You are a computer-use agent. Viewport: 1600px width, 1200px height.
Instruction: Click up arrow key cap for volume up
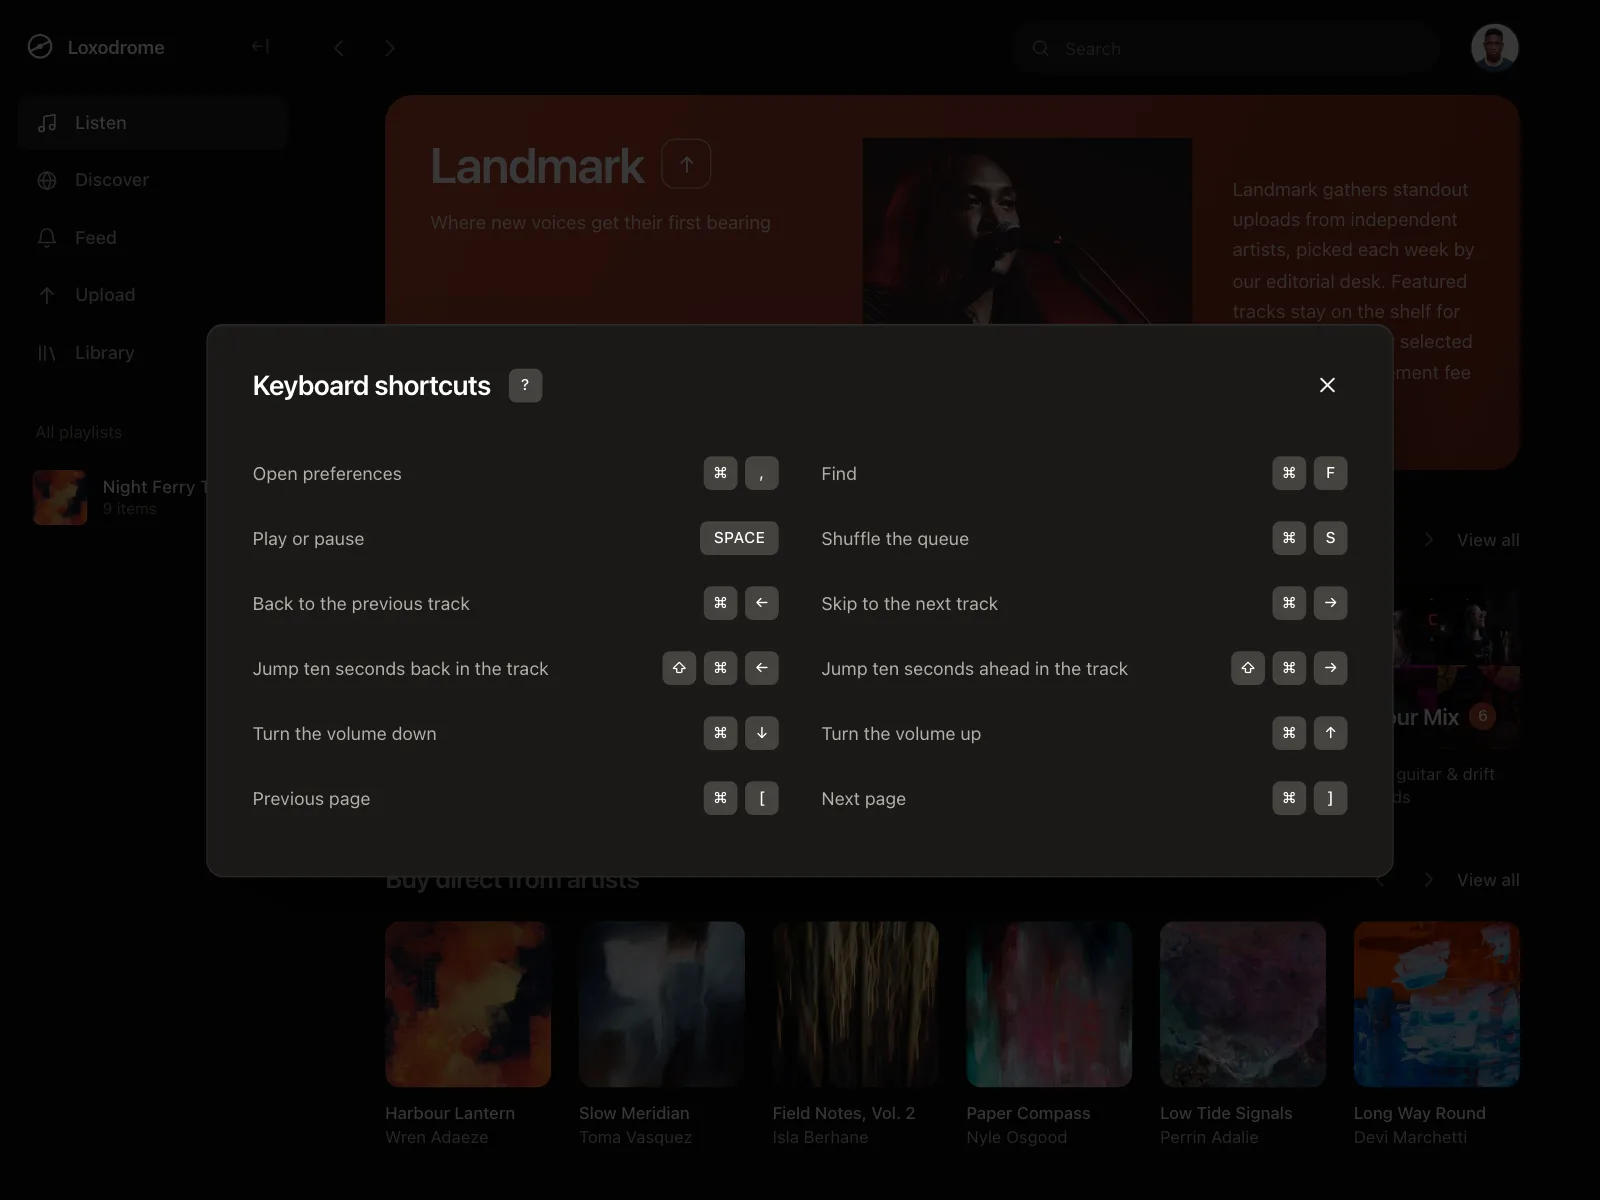click(1330, 733)
